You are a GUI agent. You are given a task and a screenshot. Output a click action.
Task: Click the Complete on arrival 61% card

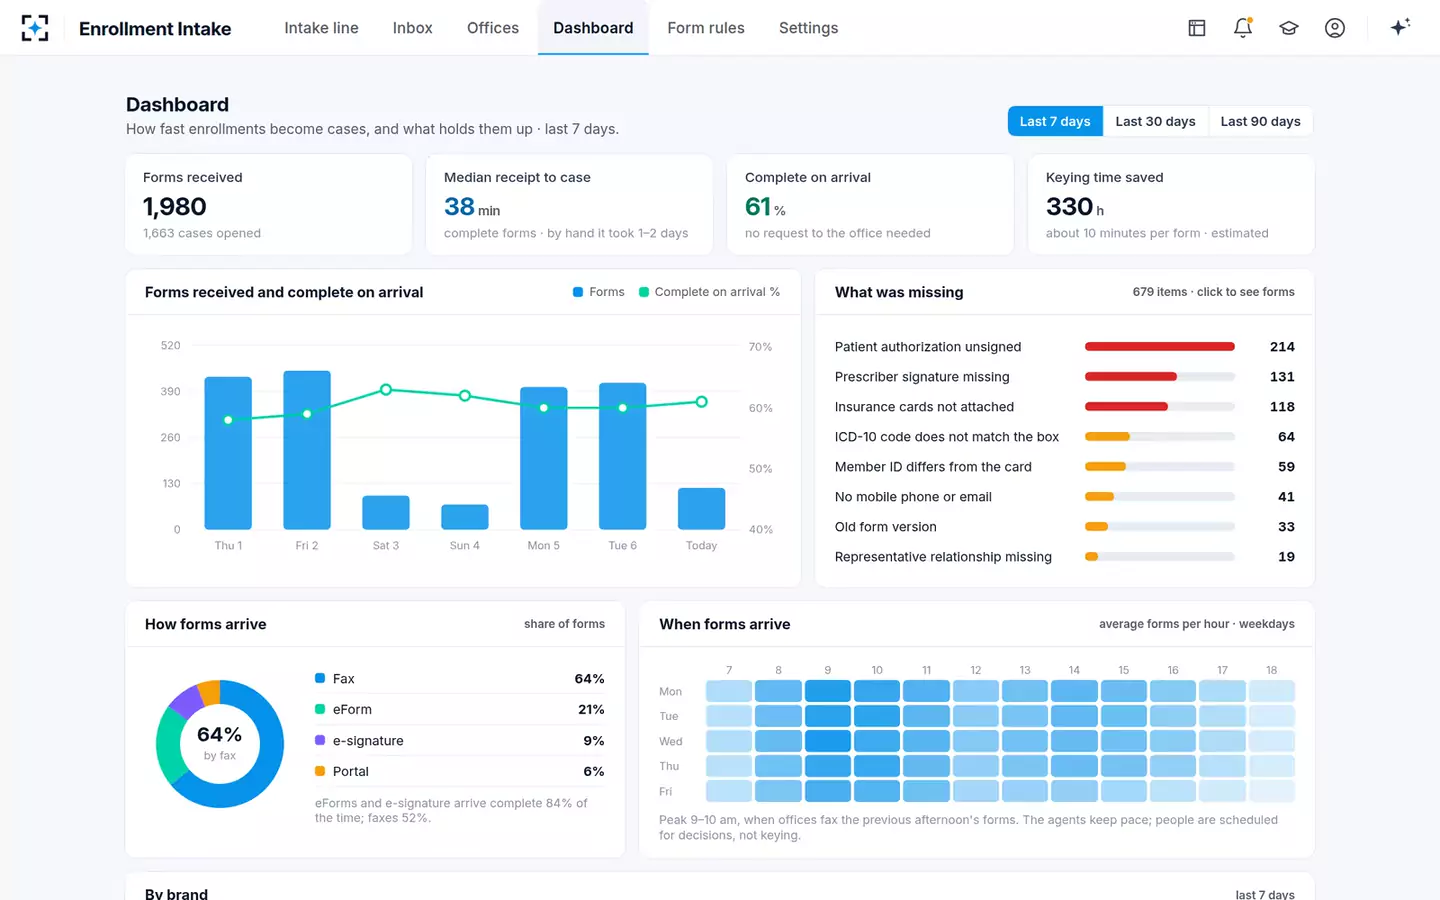pyautogui.click(x=871, y=204)
